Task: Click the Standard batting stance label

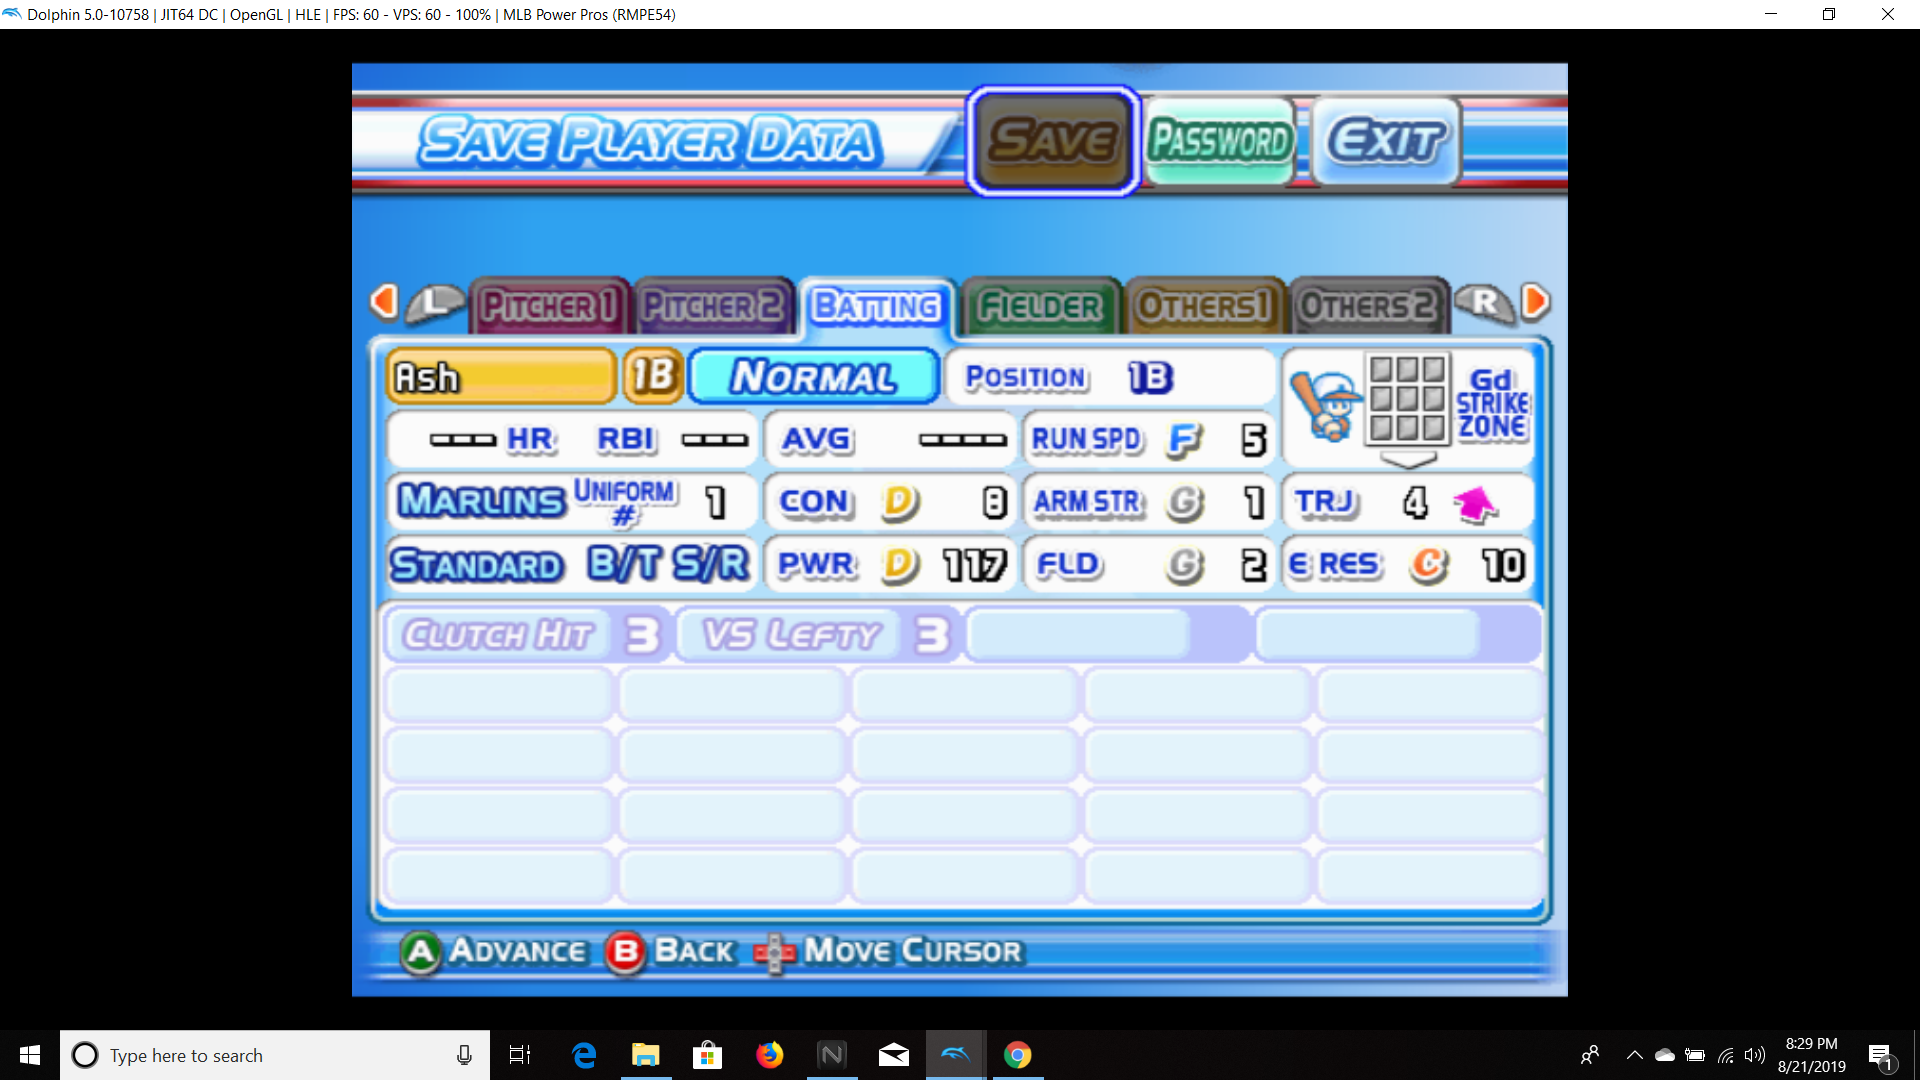Action: 477,565
